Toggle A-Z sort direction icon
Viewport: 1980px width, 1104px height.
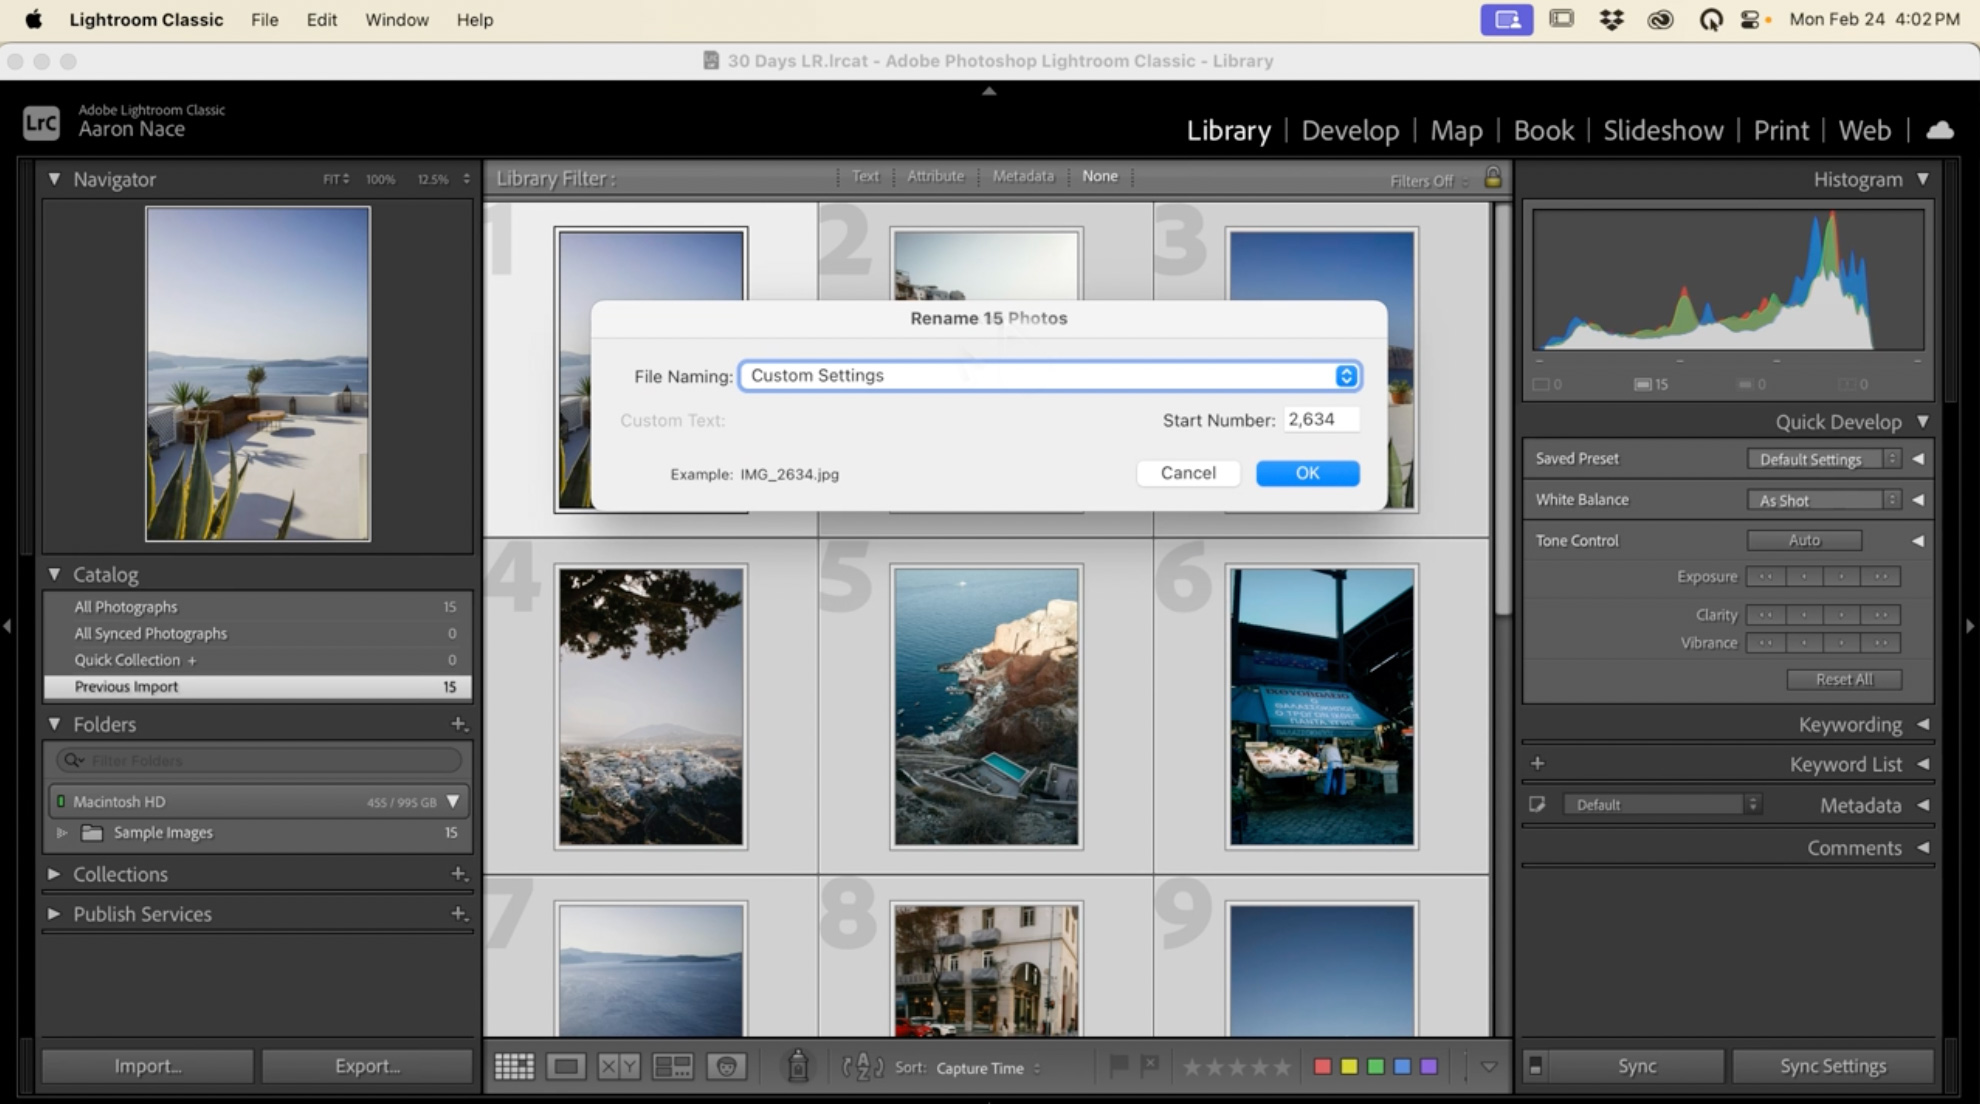coord(862,1067)
